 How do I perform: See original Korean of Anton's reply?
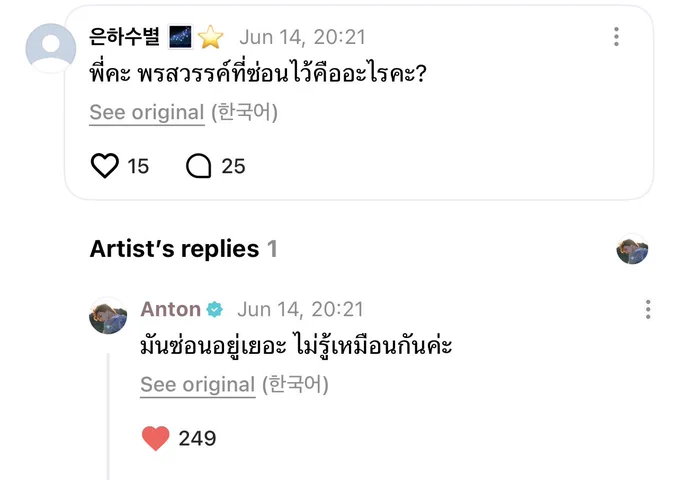198,385
